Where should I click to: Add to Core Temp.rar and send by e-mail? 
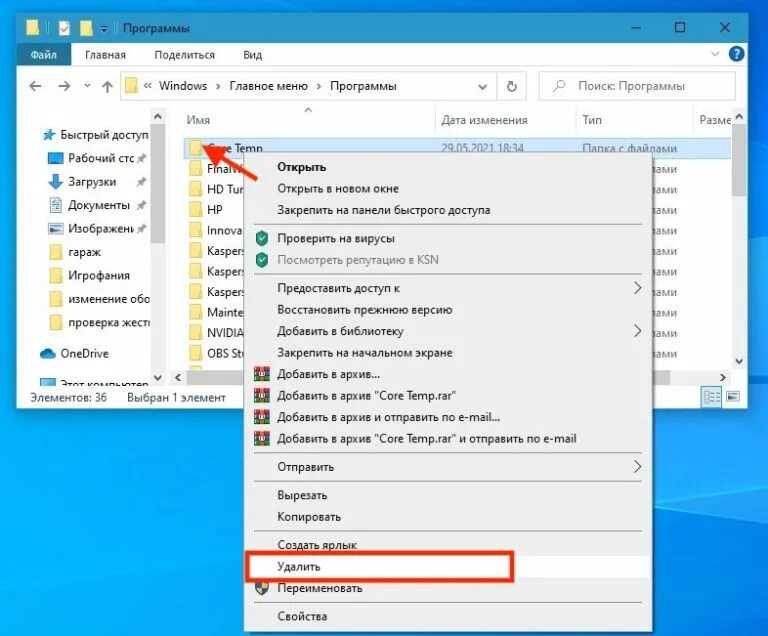(448, 439)
